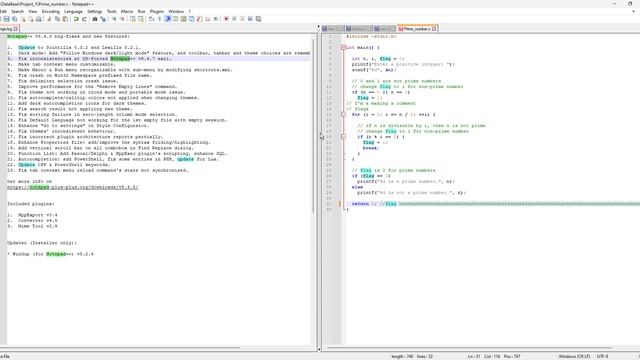
Task: Click the Copy toolbar icon
Action: (x=57, y=19)
